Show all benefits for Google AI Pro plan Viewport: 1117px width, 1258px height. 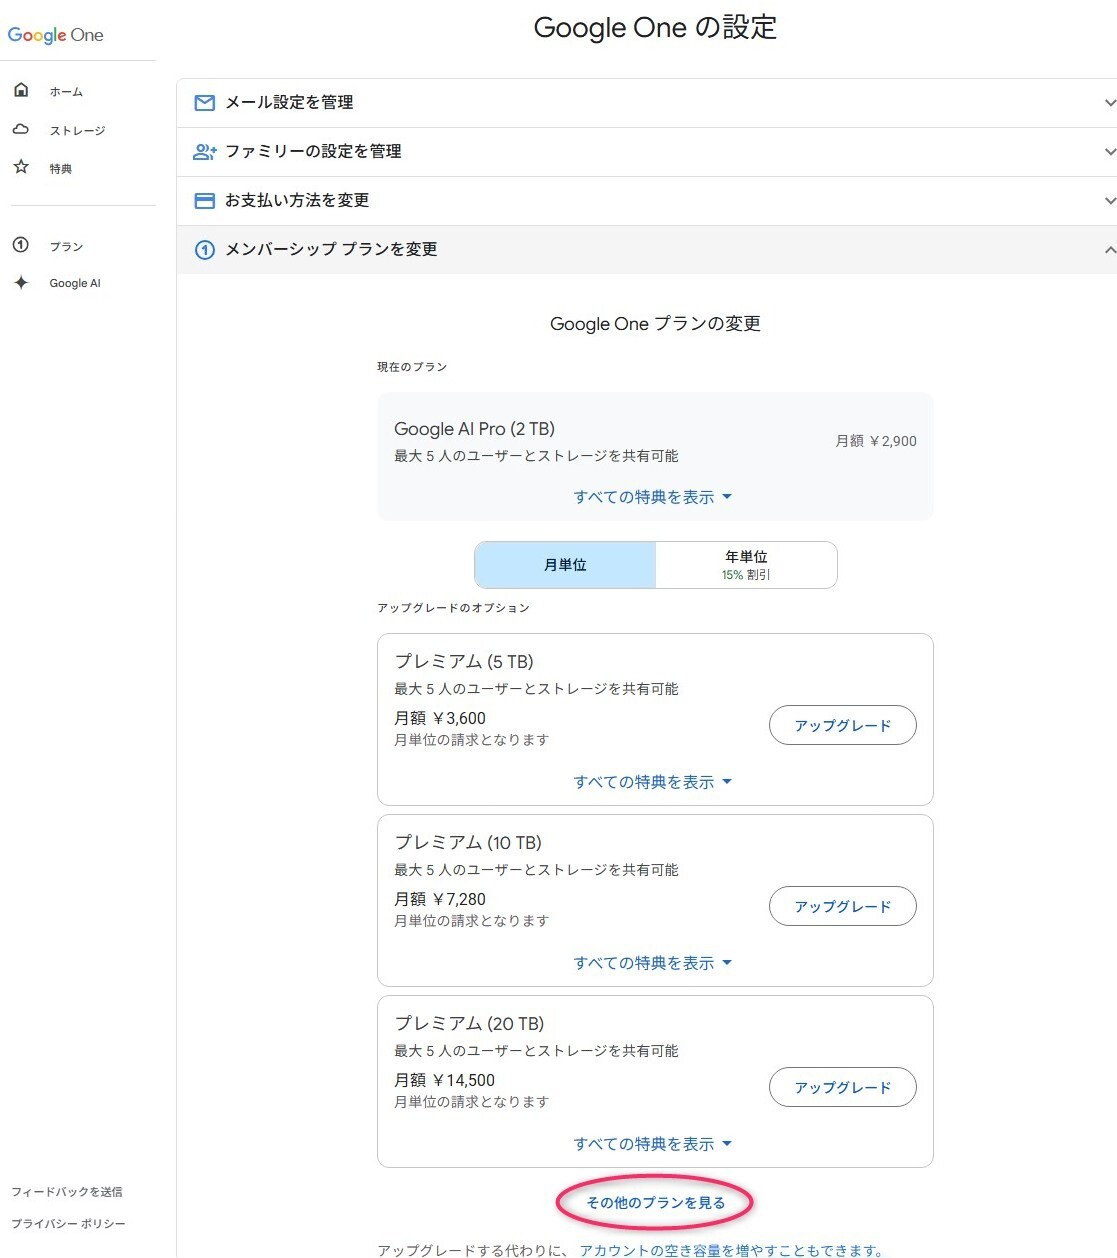click(x=653, y=497)
